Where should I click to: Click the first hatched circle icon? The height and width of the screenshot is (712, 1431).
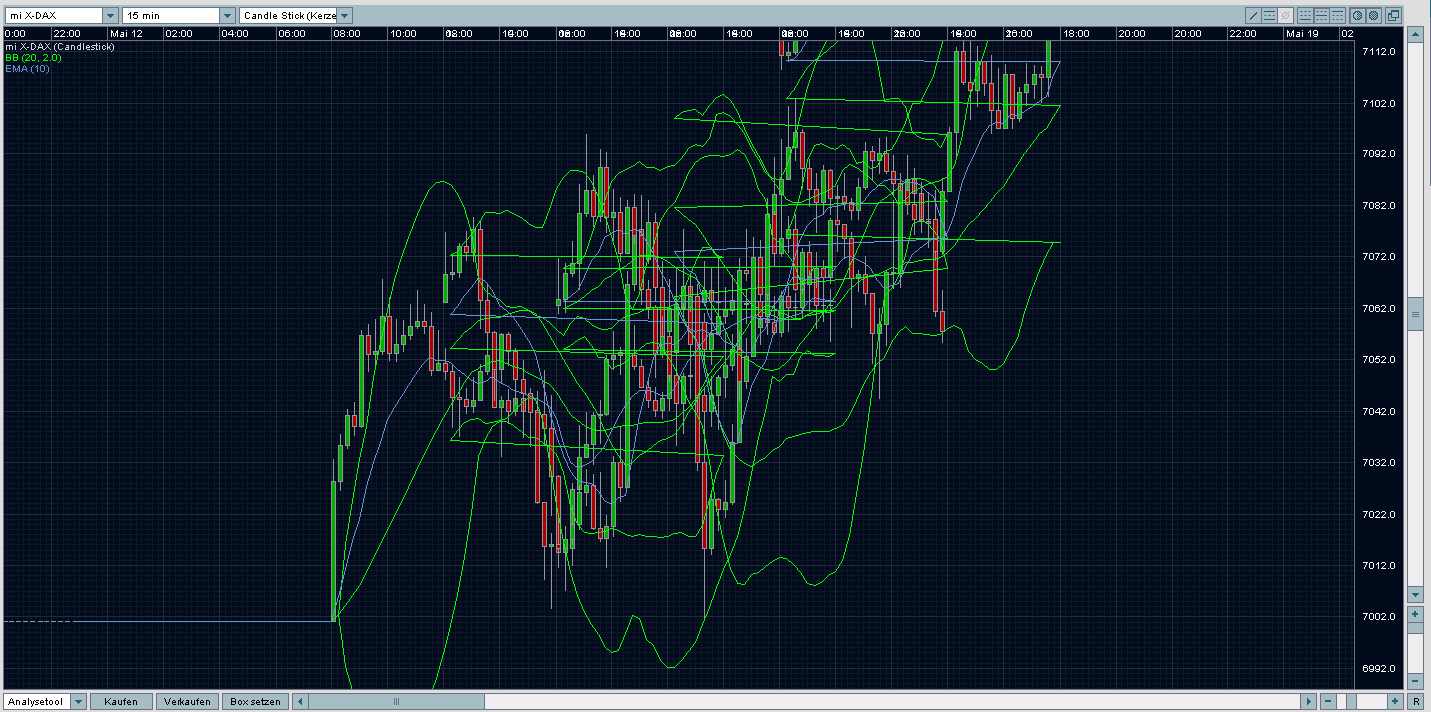tap(1357, 15)
